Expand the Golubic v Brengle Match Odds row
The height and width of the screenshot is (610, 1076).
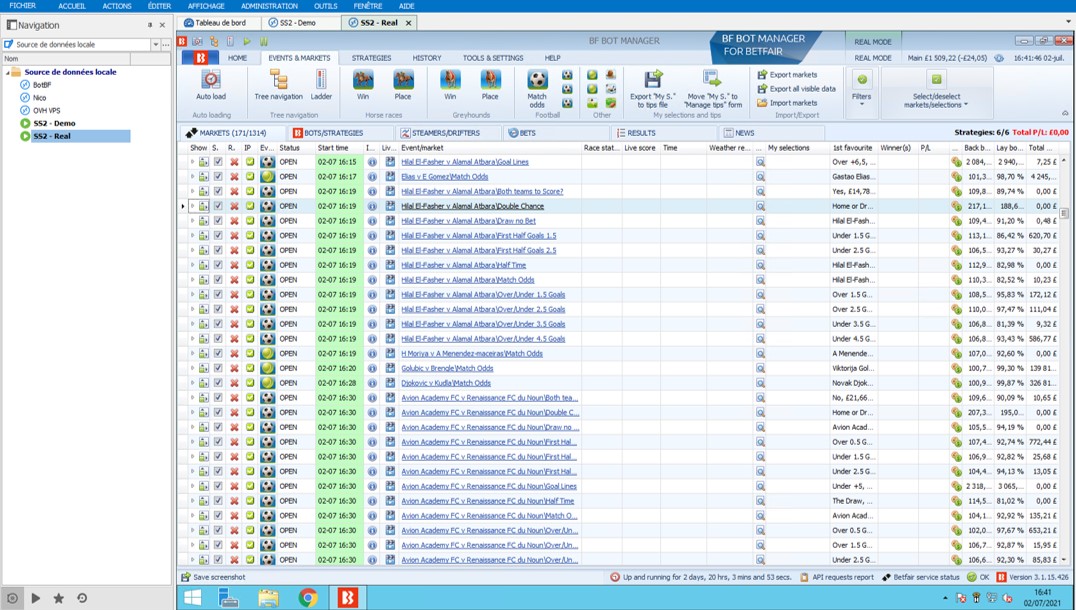(192, 368)
